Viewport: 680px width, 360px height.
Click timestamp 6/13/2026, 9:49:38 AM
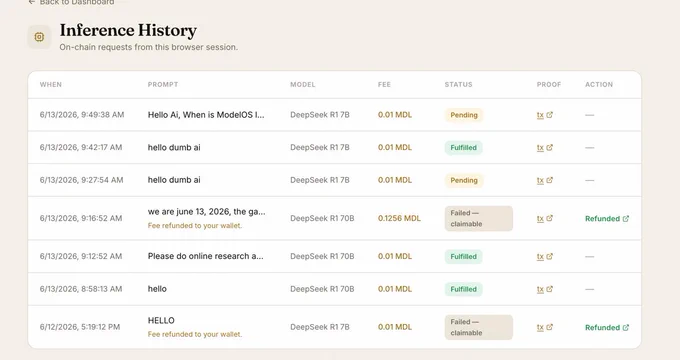(82, 115)
